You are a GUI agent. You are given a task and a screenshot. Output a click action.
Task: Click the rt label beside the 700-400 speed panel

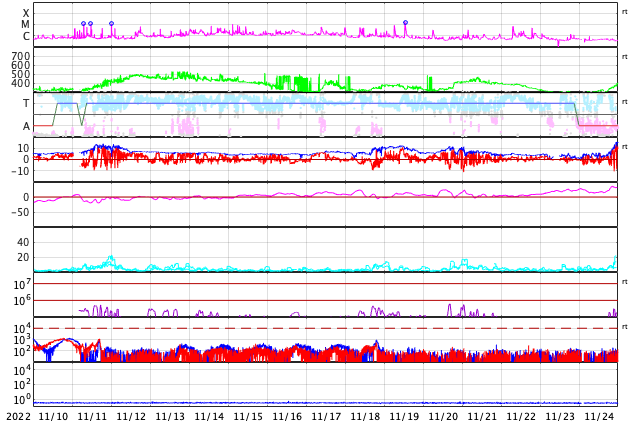(625, 57)
